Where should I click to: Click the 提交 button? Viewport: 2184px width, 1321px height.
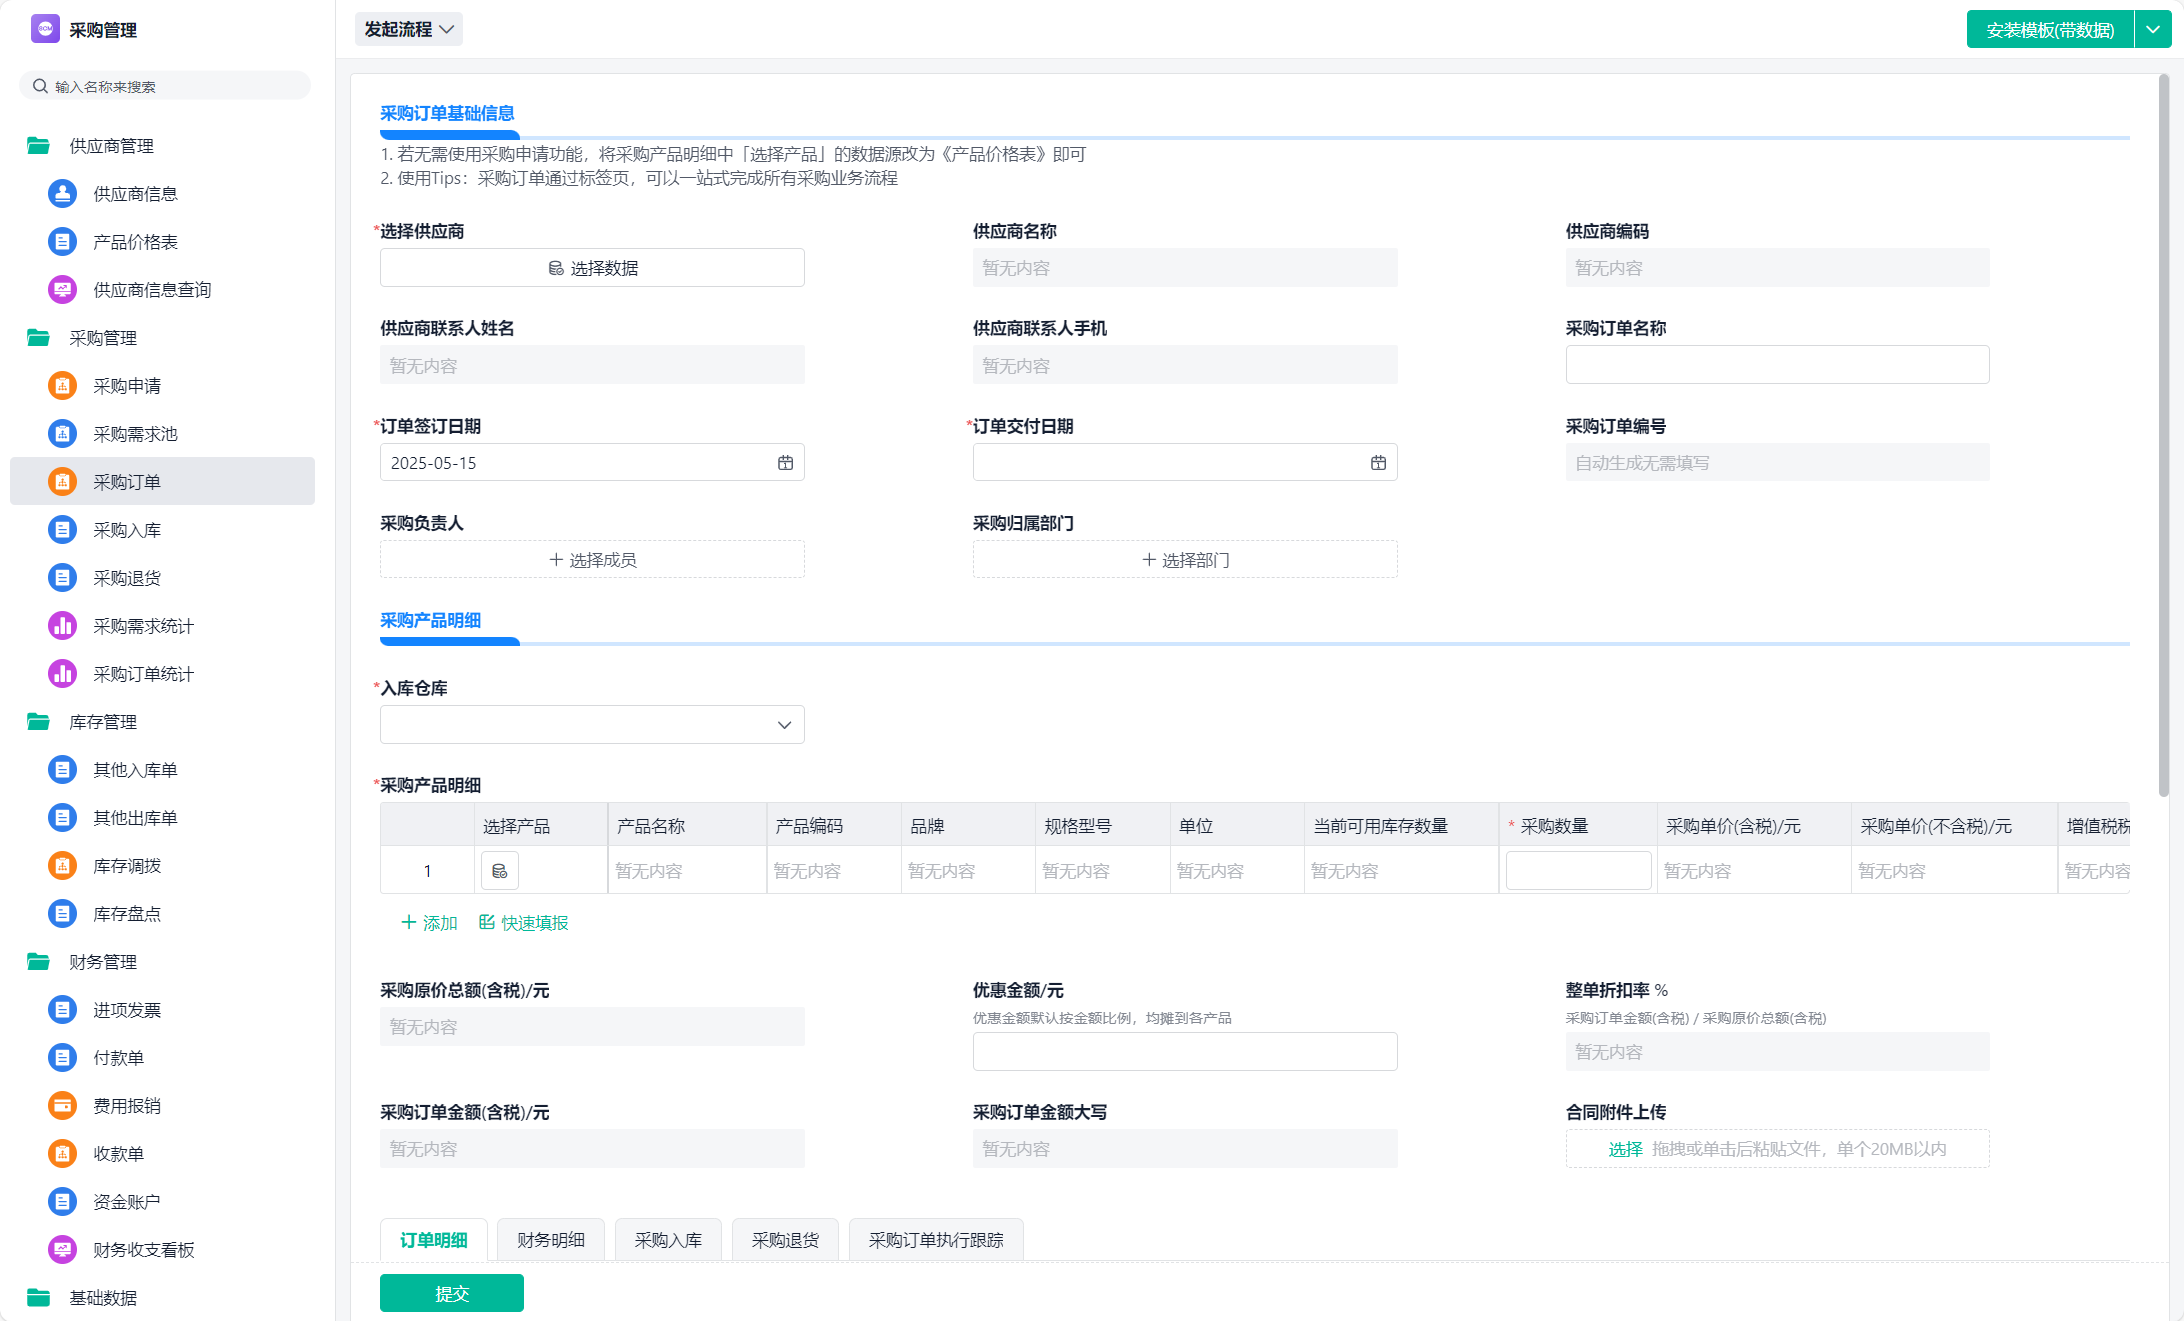coord(451,1293)
